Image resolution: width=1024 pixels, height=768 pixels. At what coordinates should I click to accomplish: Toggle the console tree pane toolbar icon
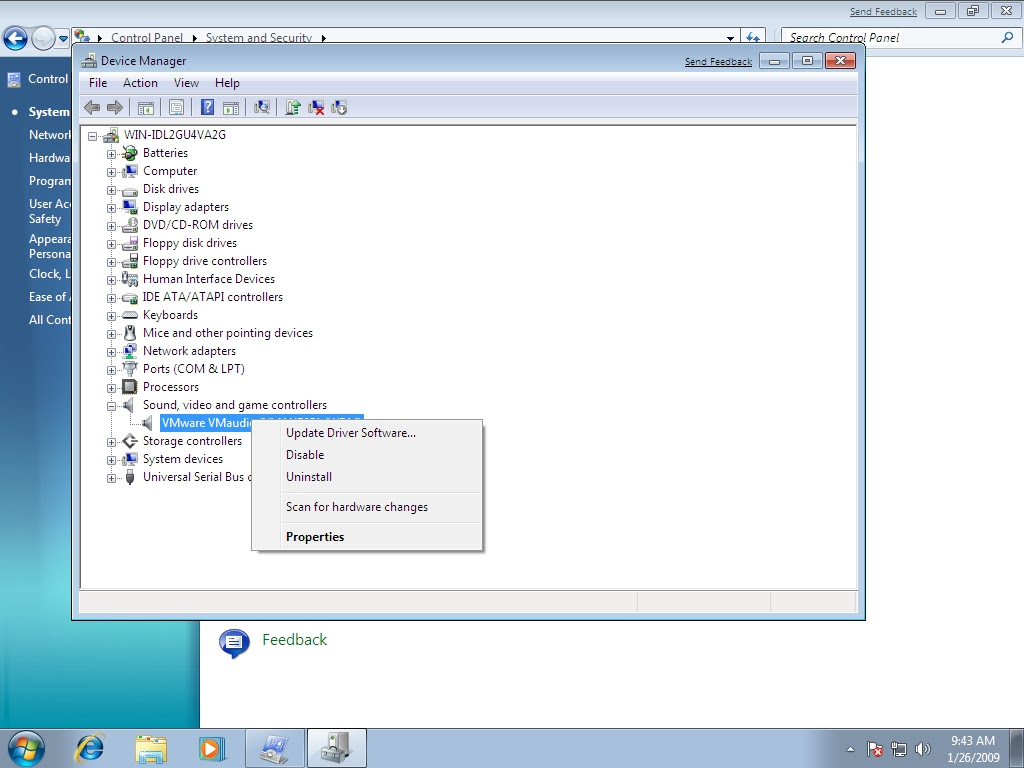click(x=146, y=107)
